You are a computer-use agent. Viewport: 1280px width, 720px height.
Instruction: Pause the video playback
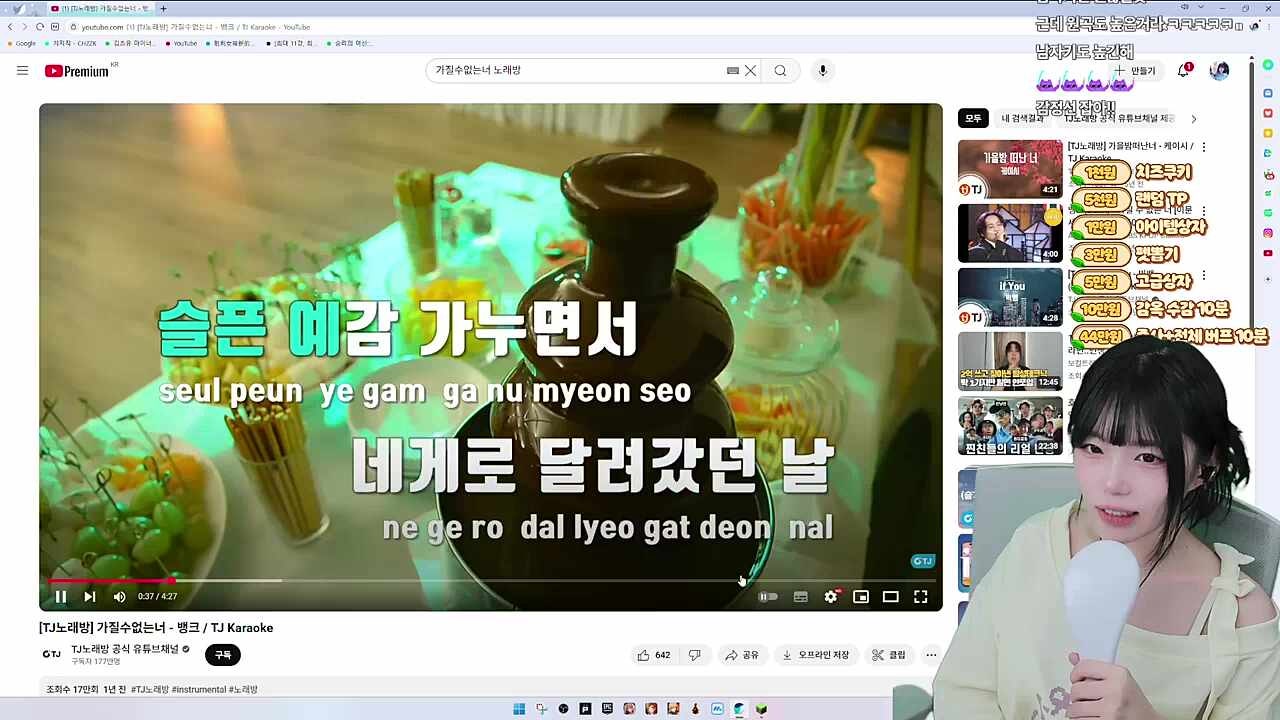60,596
